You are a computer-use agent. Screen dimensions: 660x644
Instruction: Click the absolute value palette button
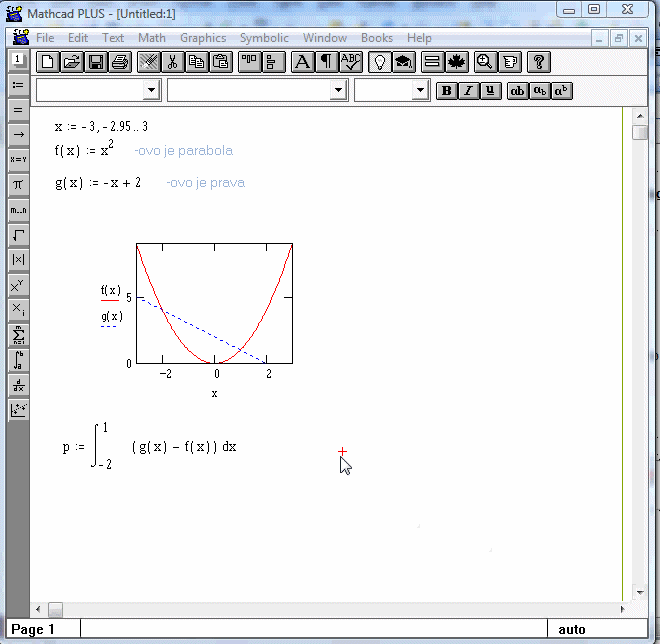[18, 260]
